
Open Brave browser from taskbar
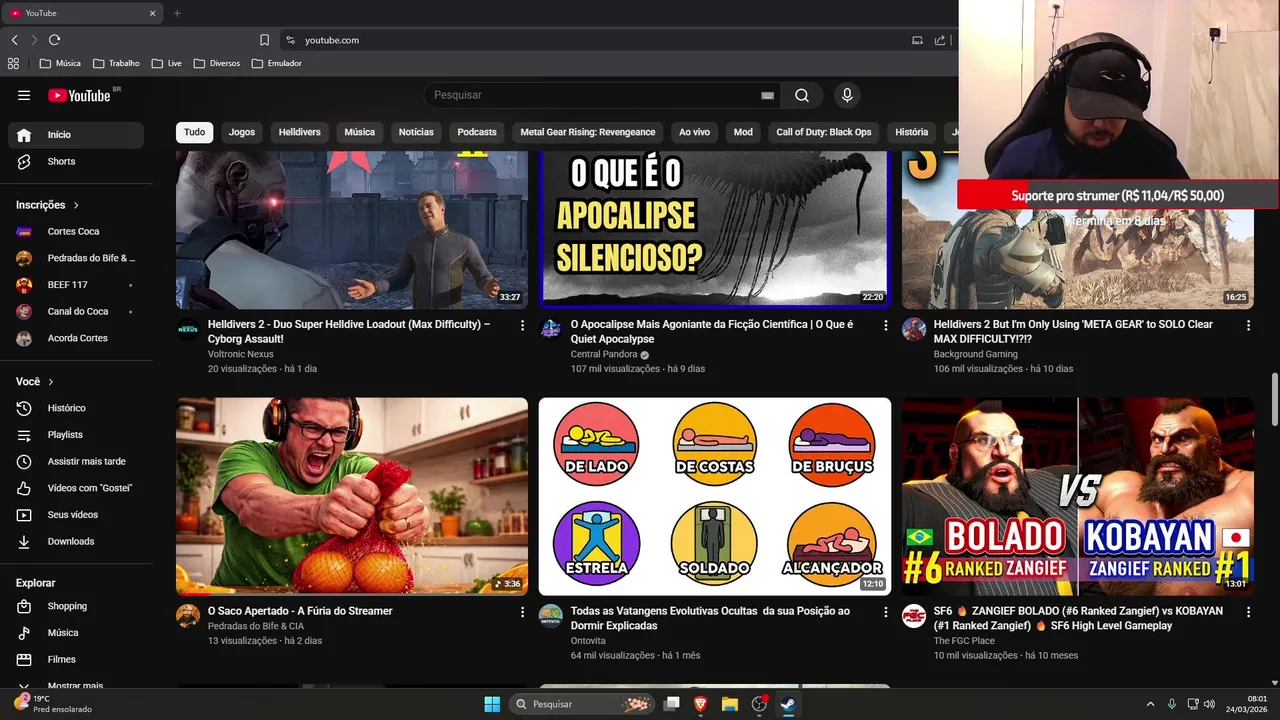tap(700, 704)
